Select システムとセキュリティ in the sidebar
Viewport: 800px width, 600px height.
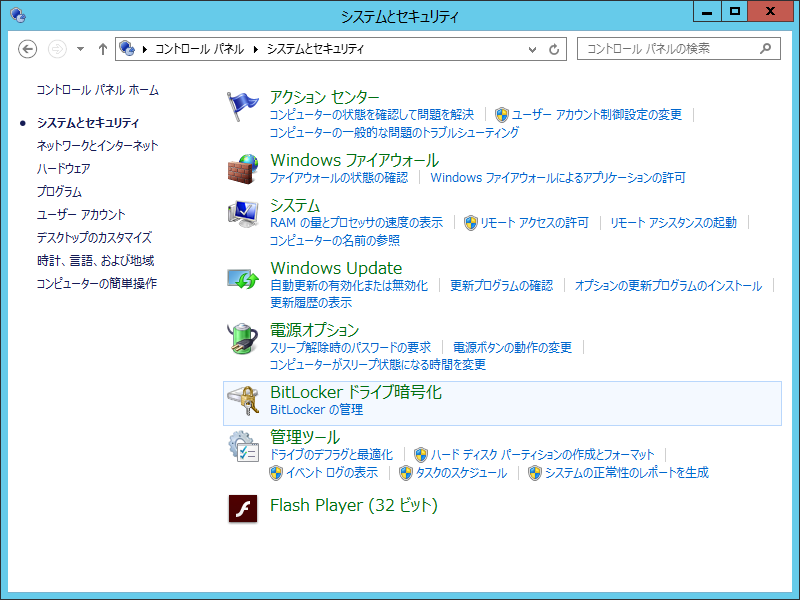[88, 123]
